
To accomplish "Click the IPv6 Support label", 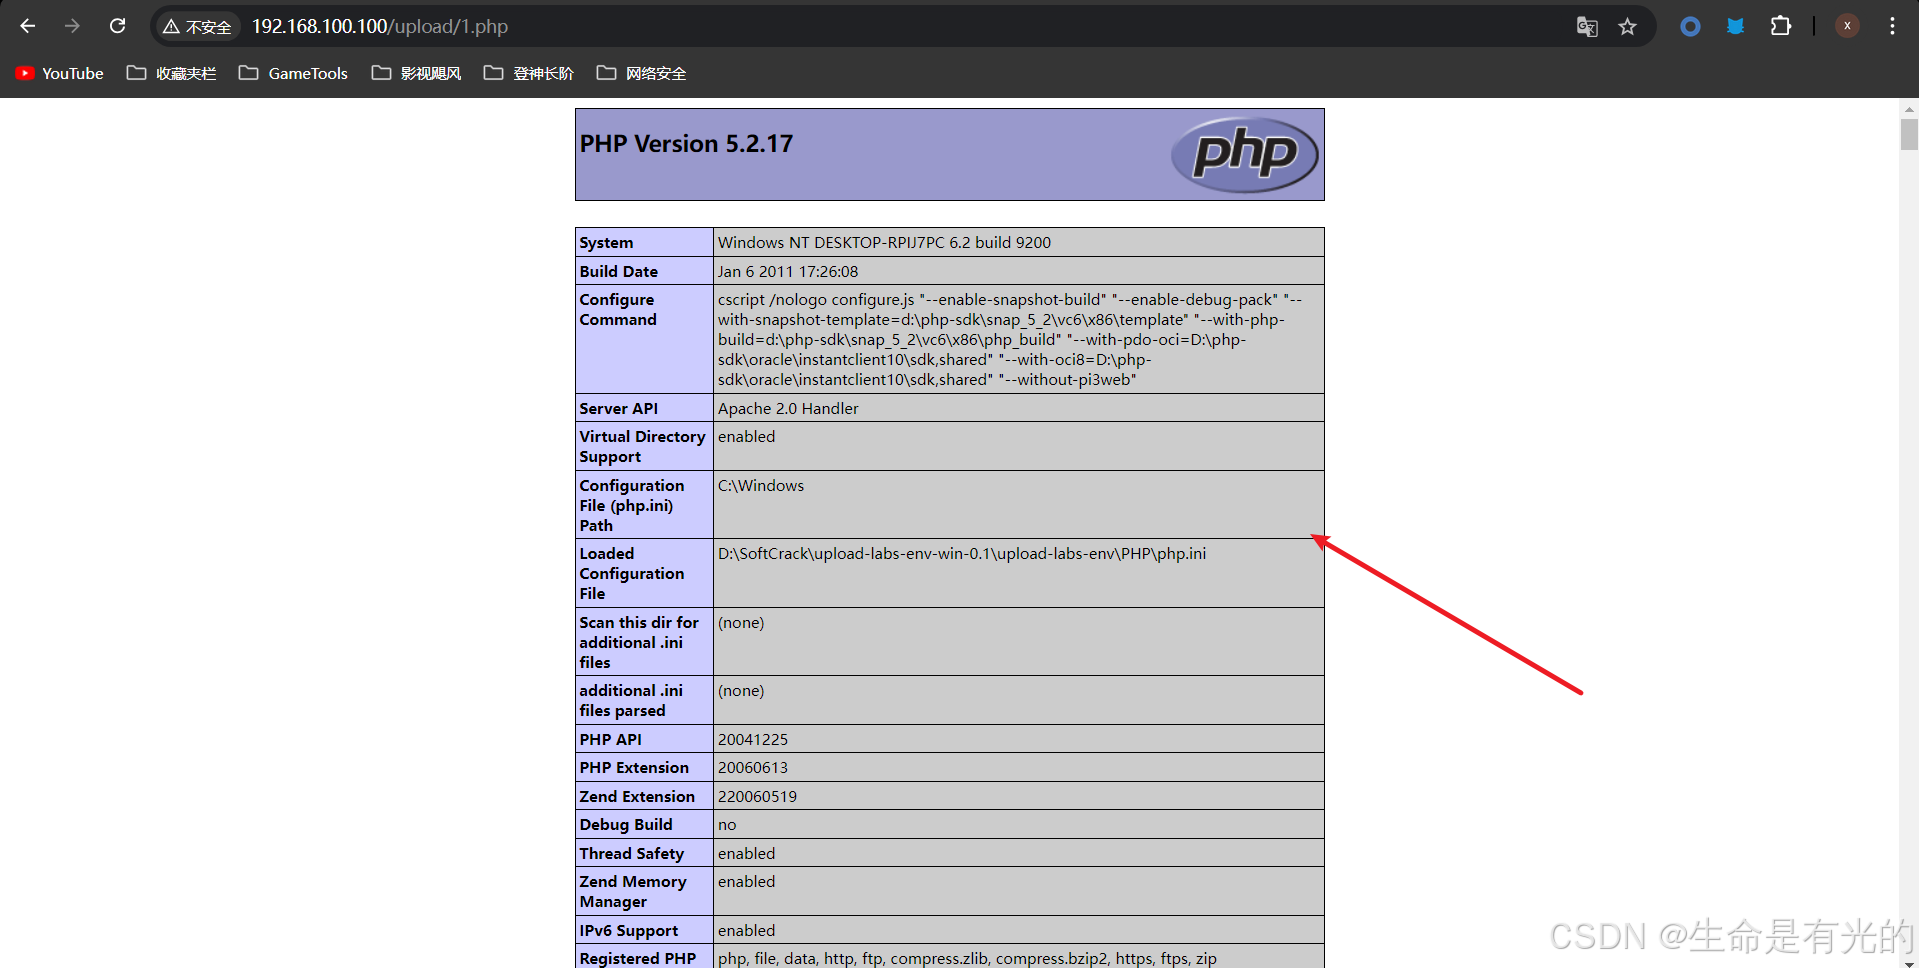I will tap(629, 930).
